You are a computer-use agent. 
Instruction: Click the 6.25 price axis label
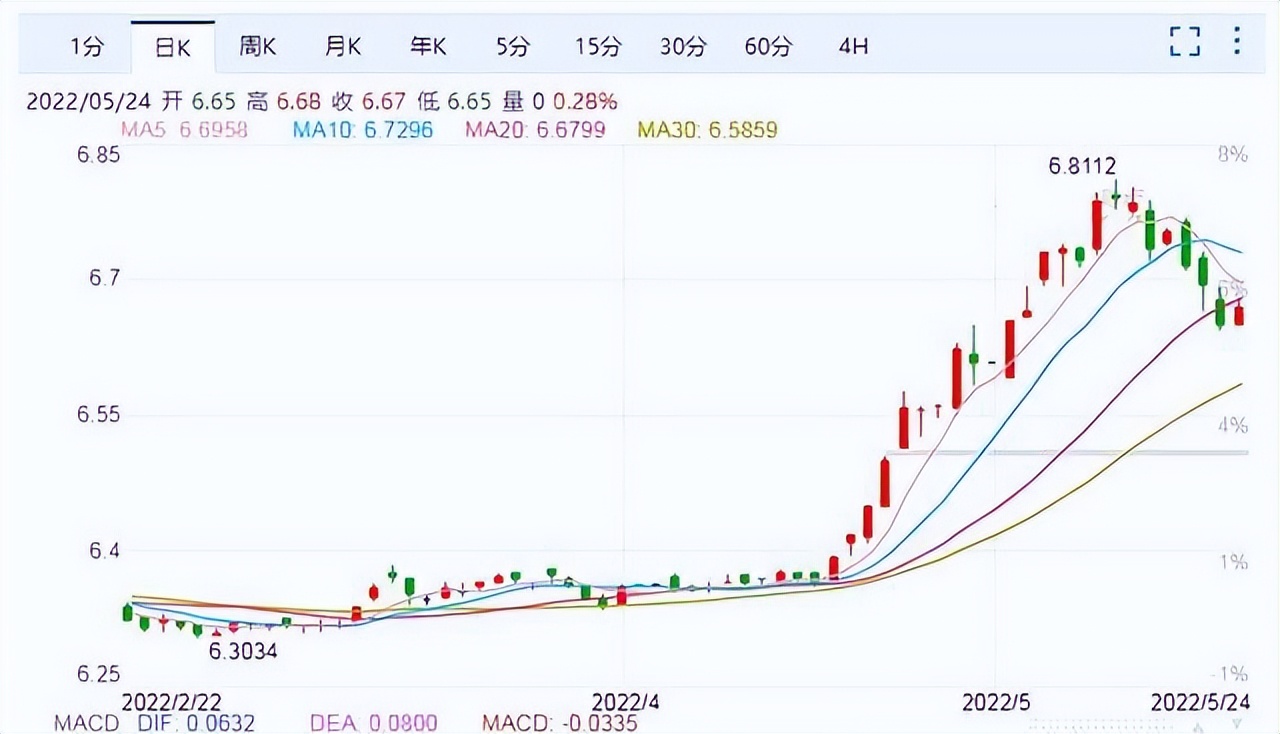tap(98, 673)
